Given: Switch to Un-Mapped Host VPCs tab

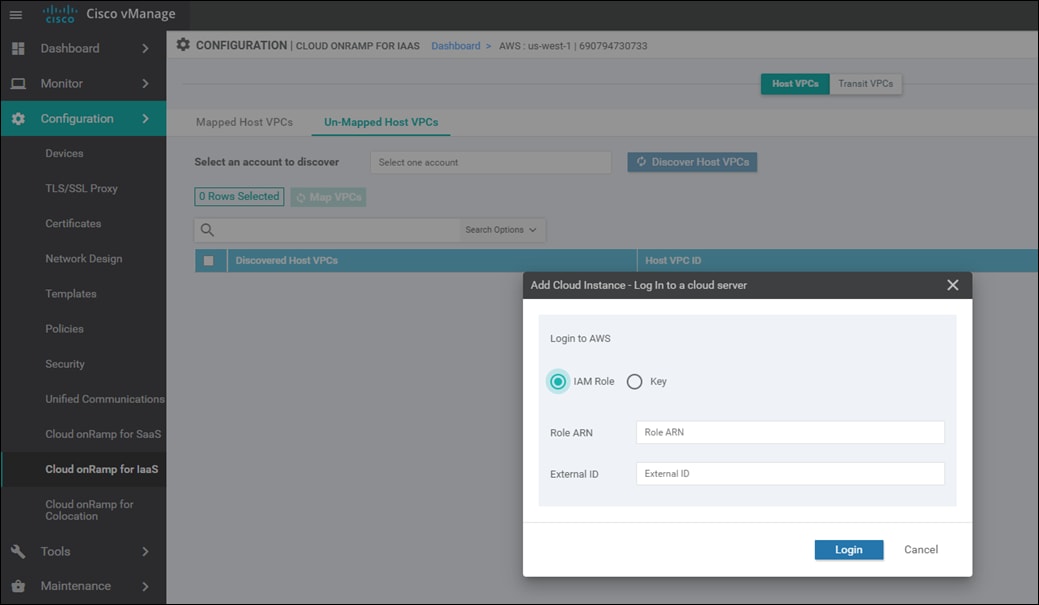Looking at the screenshot, I should pyautogui.click(x=381, y=122).
